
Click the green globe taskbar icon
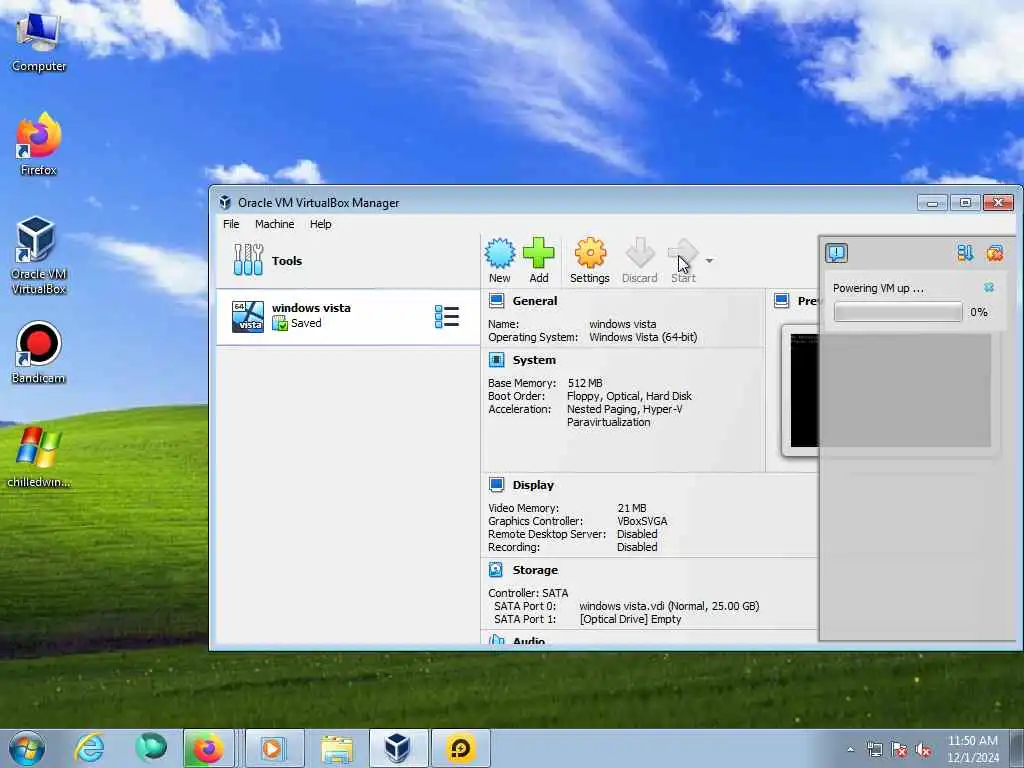click(151, 748)
